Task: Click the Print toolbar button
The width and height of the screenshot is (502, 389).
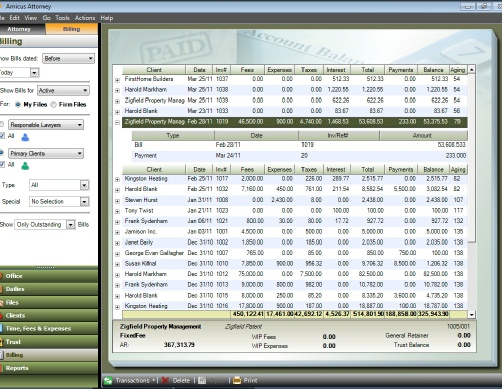Action: [x=245, y=380]
